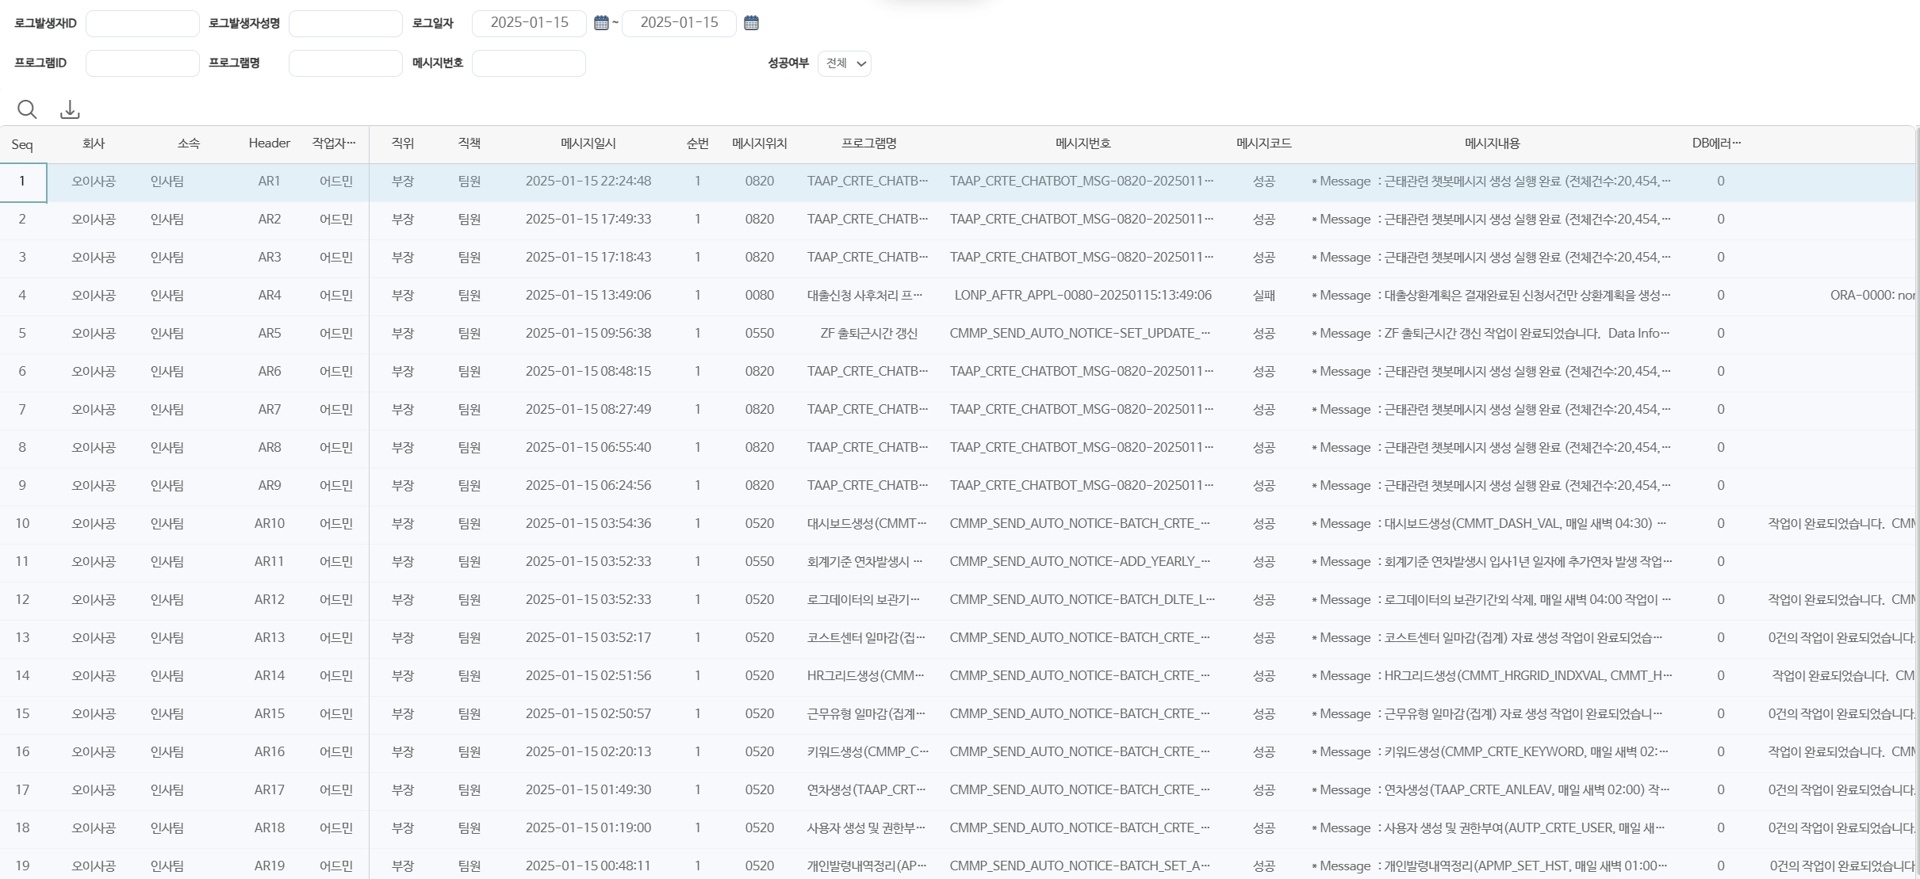This screenshot has width=1920, height=879.
Task: Click the 개인발령내역정리 program cell
Action: (868, 866)
